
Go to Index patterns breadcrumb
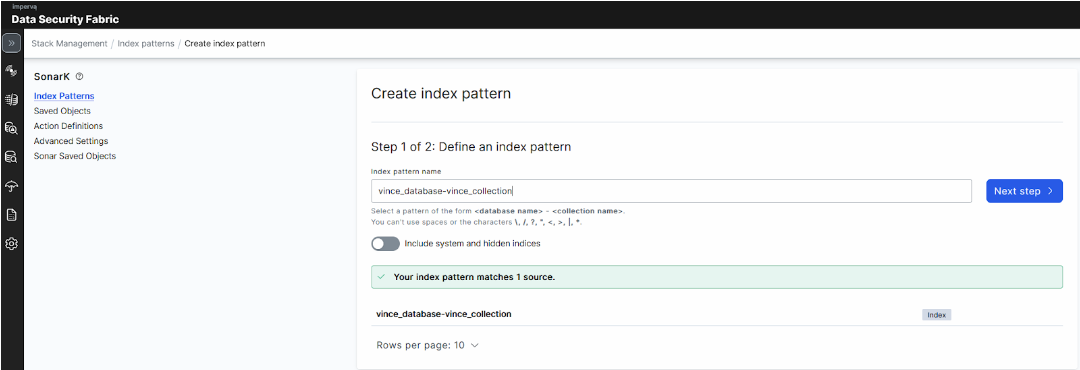(x=146, y=43)
